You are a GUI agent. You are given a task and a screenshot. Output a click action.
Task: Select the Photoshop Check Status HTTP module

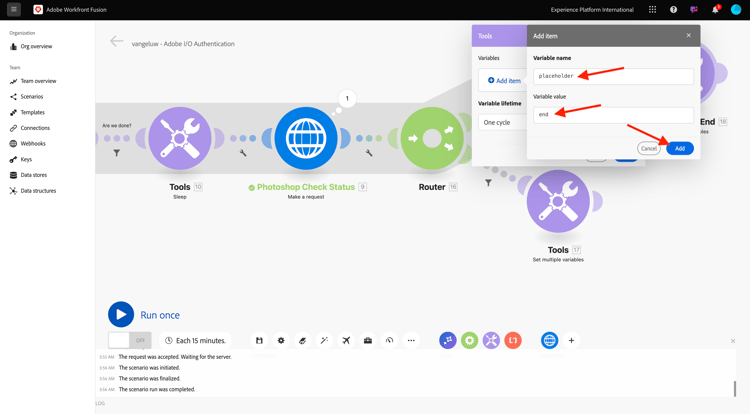pyautogui.click(x=306, y=138)
